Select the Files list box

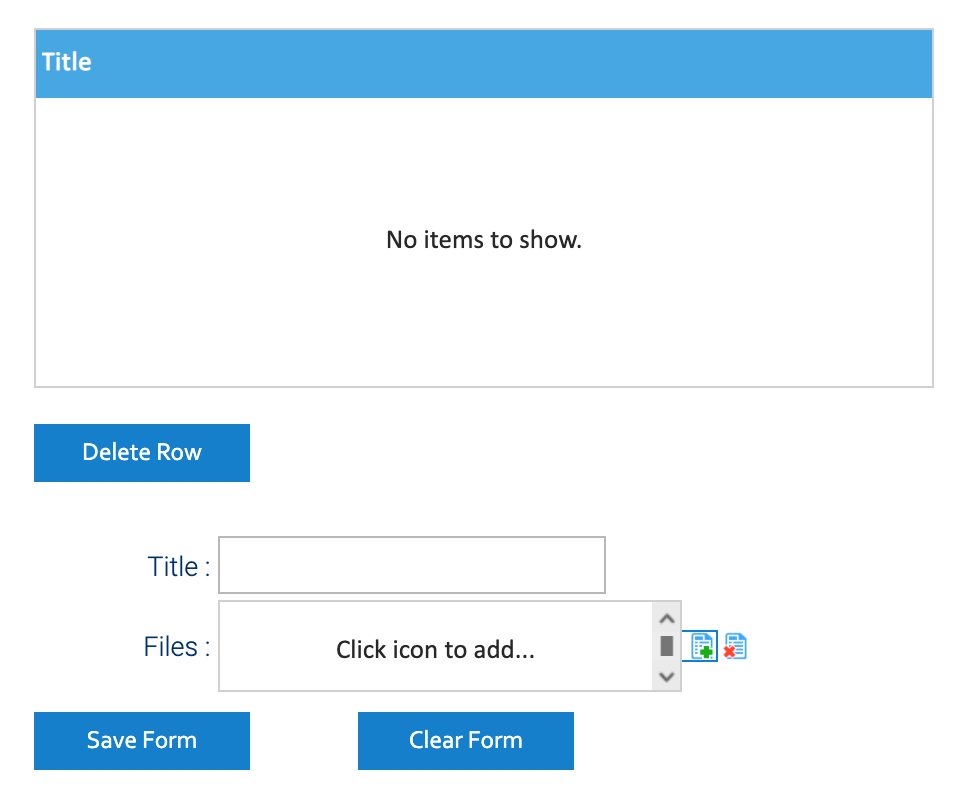(x=435, y=620)
